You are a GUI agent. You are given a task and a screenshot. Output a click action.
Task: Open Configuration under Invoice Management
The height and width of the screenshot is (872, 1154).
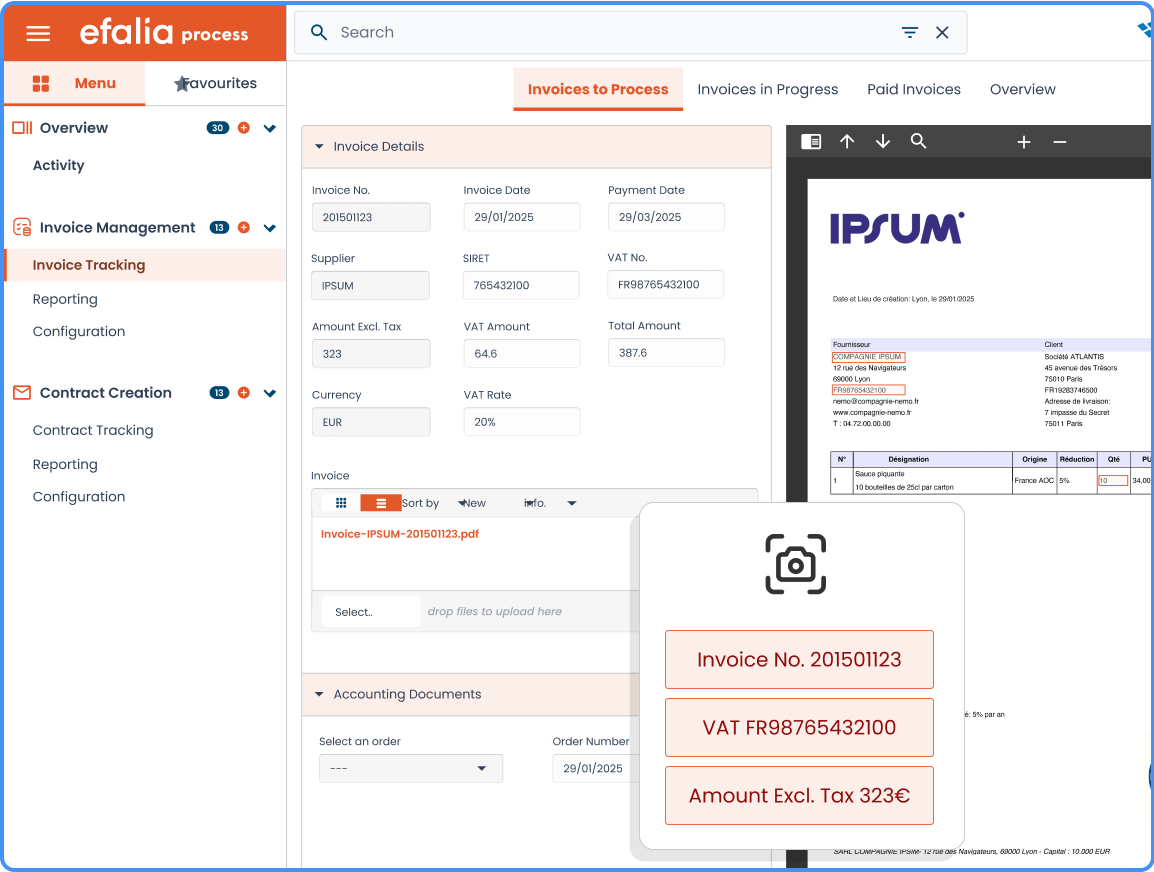click(79, 331)
